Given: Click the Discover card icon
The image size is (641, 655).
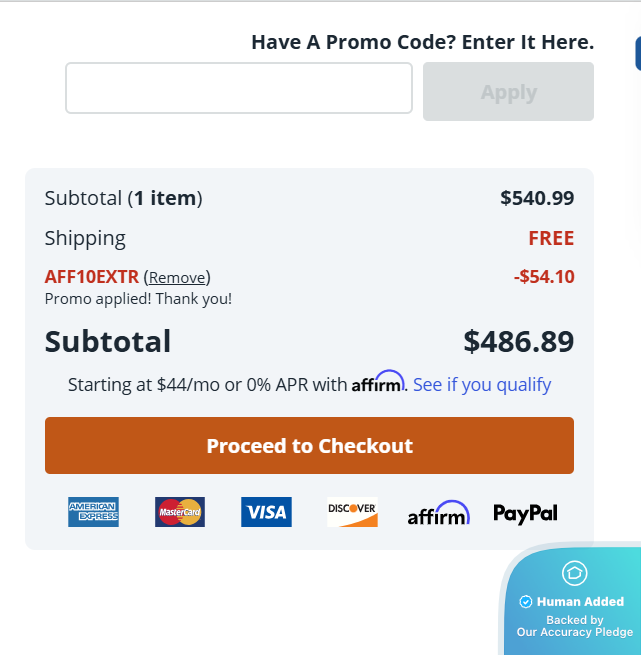Looking at the screenshot, I should tap(352, 512).
